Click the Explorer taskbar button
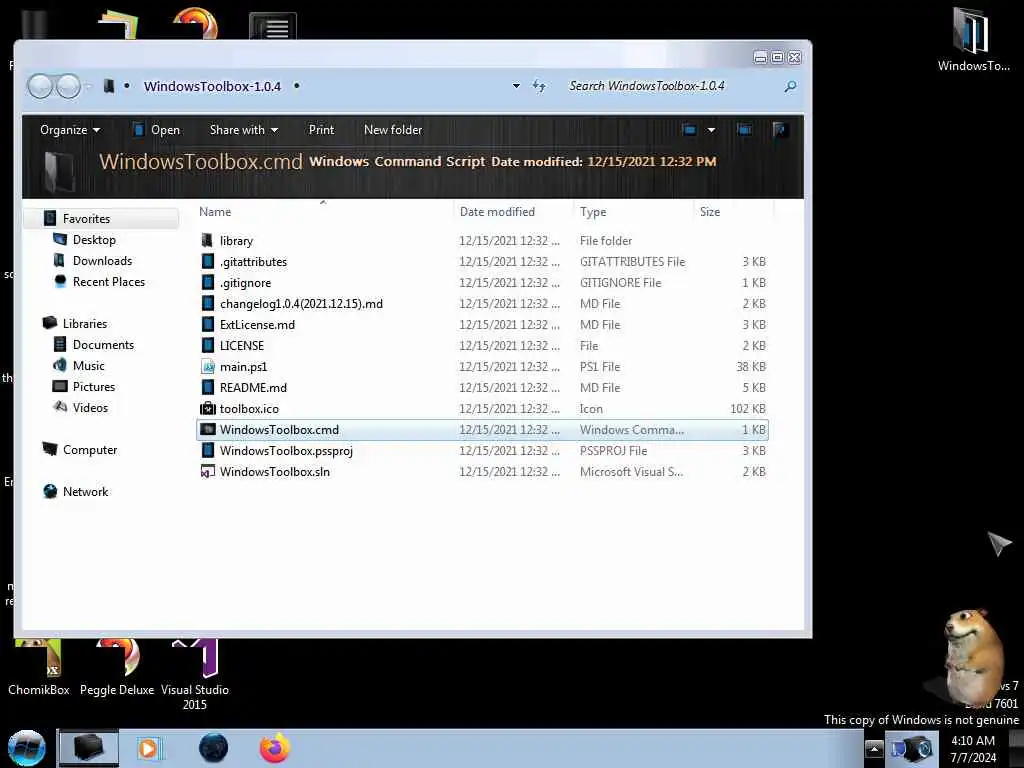 [x=89, y=748]
